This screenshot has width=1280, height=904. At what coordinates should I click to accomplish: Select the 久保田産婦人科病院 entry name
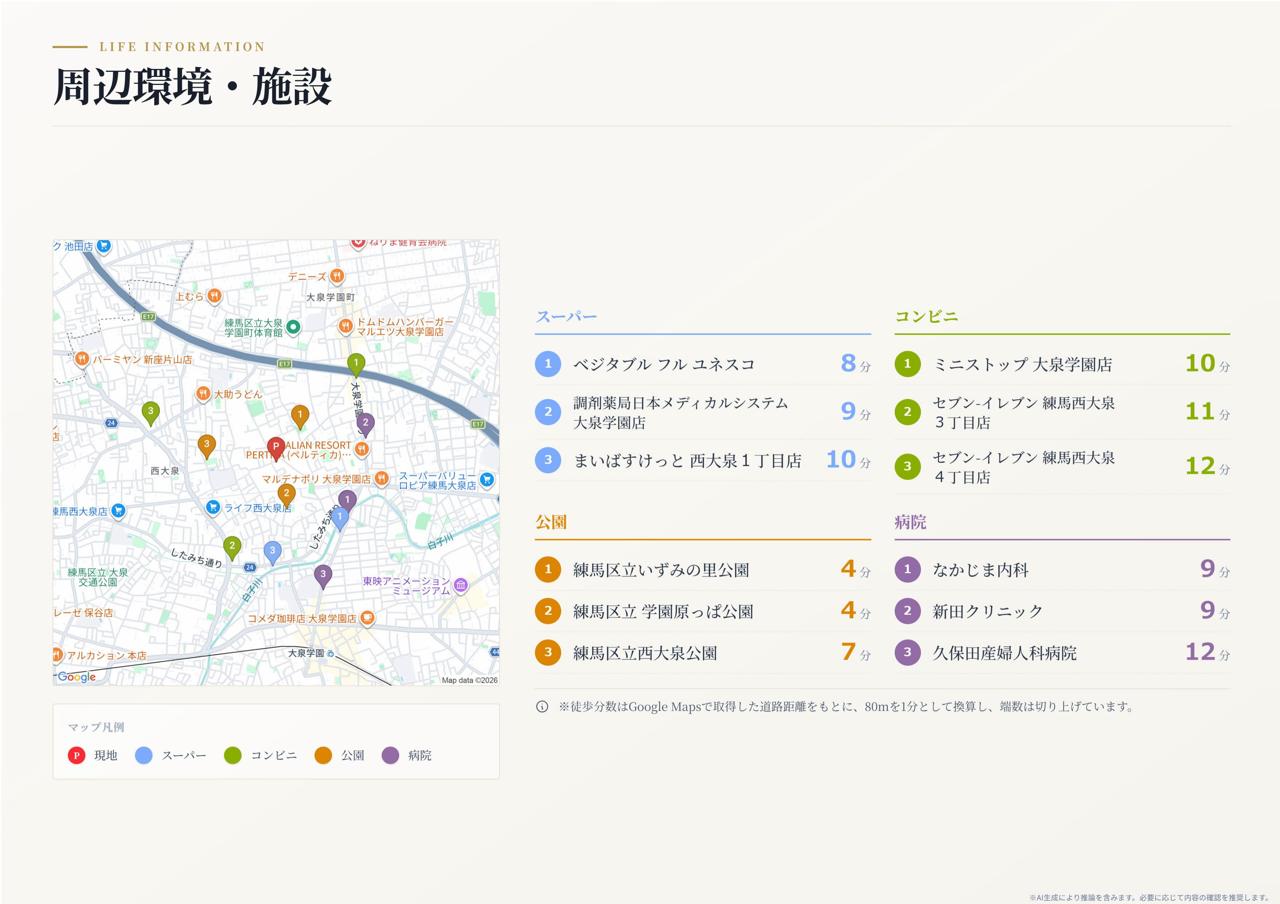[1005, 653]
